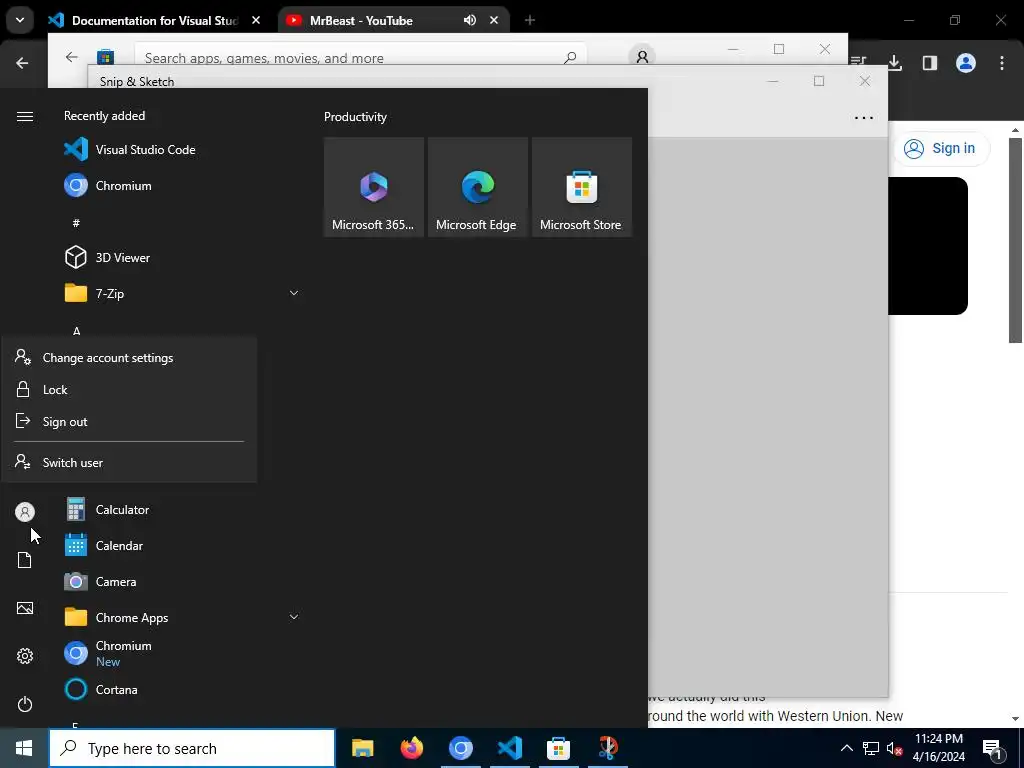
Task: Click the # letter group header
Action: point(76,223)
